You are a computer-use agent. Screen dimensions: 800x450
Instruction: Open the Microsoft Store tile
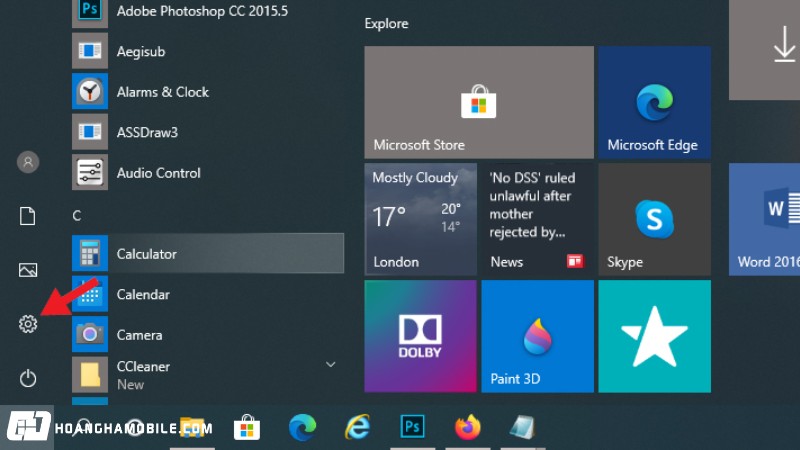pos(478,103)
